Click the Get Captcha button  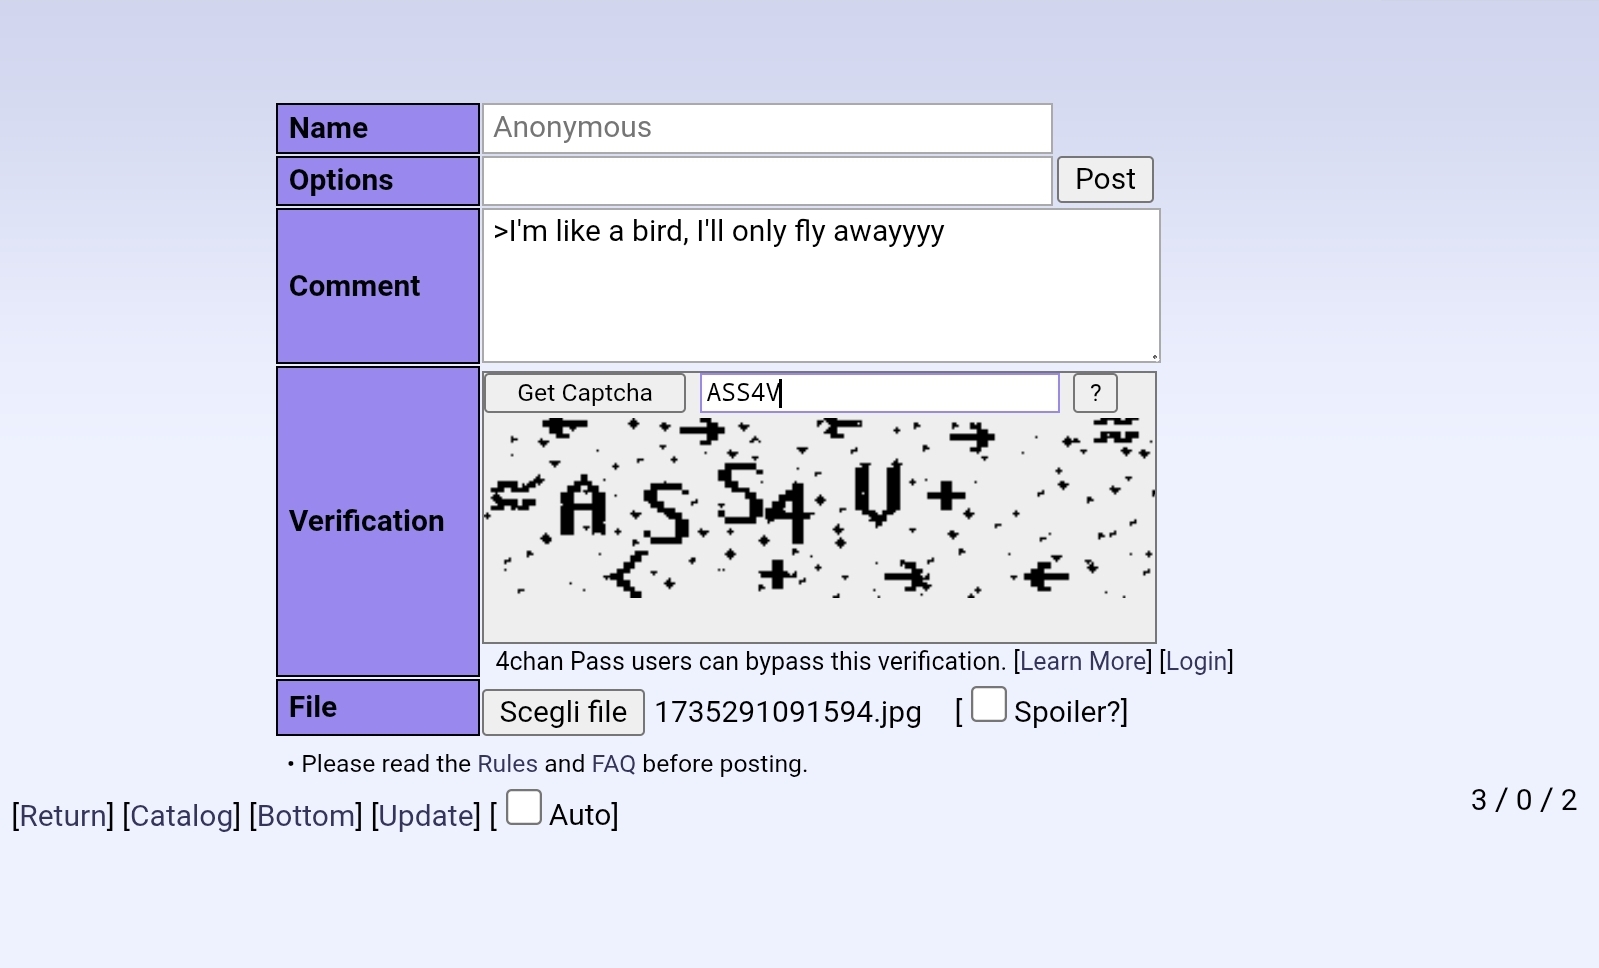point(585,393)
